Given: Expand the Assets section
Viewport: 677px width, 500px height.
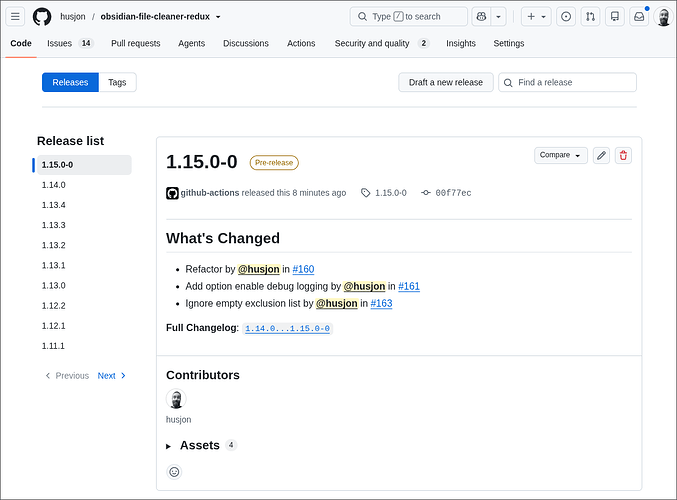Looking at the screenshot, I should pyautogui.click(x=201, y=445).
